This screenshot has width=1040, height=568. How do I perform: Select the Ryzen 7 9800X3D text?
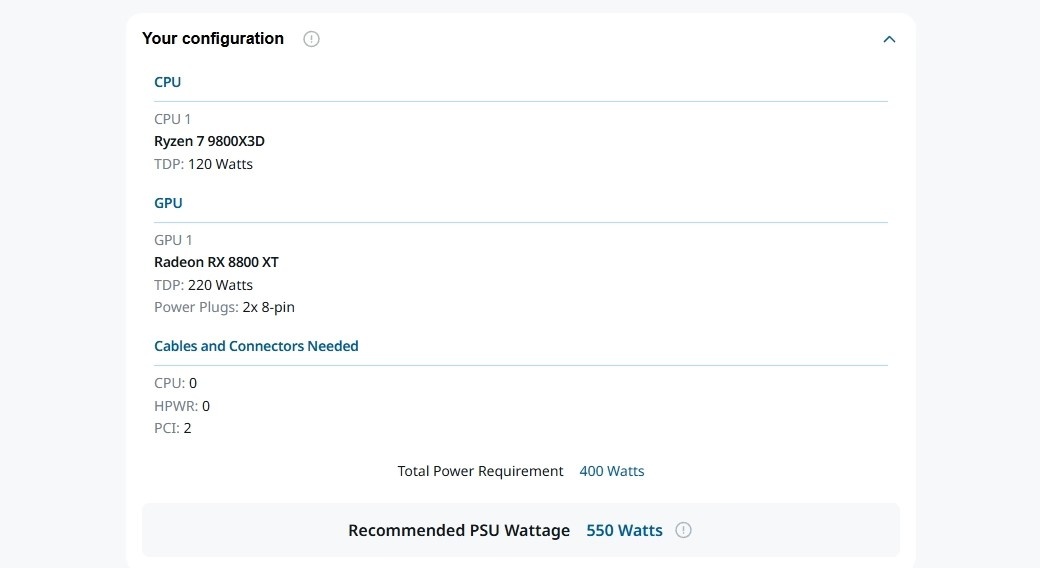click(x=209, y=141)
